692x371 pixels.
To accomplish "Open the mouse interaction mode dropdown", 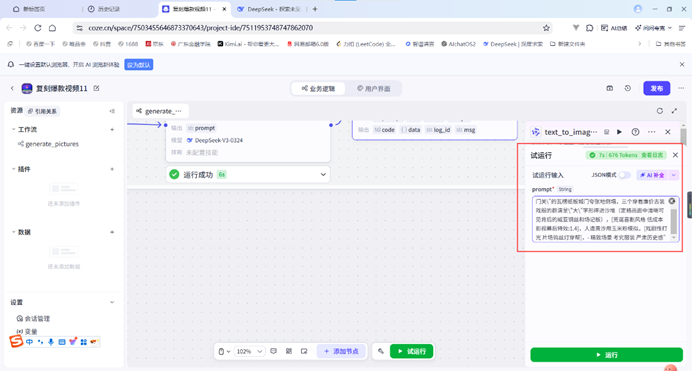I will [224, 351].
